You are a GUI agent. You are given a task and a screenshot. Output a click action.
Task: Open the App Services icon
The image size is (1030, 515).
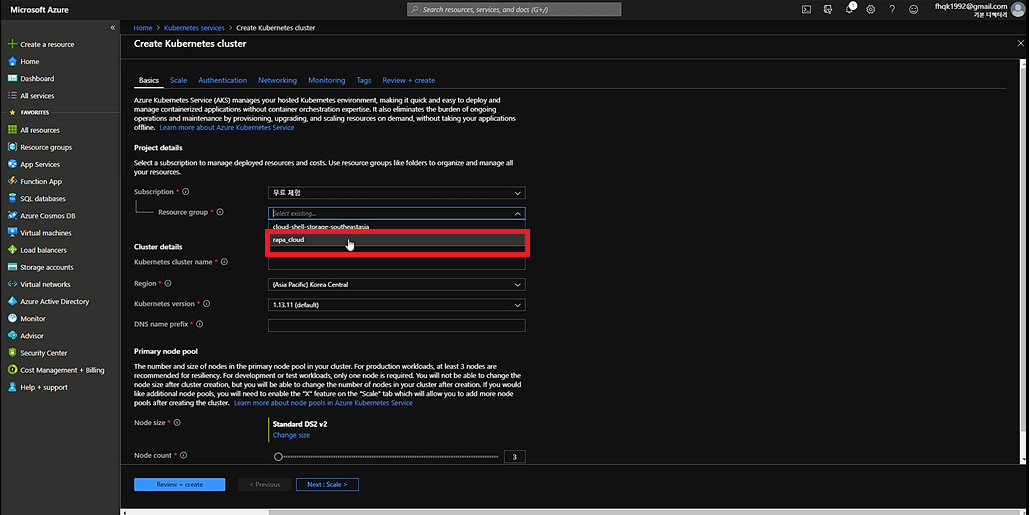click(12, 164)
